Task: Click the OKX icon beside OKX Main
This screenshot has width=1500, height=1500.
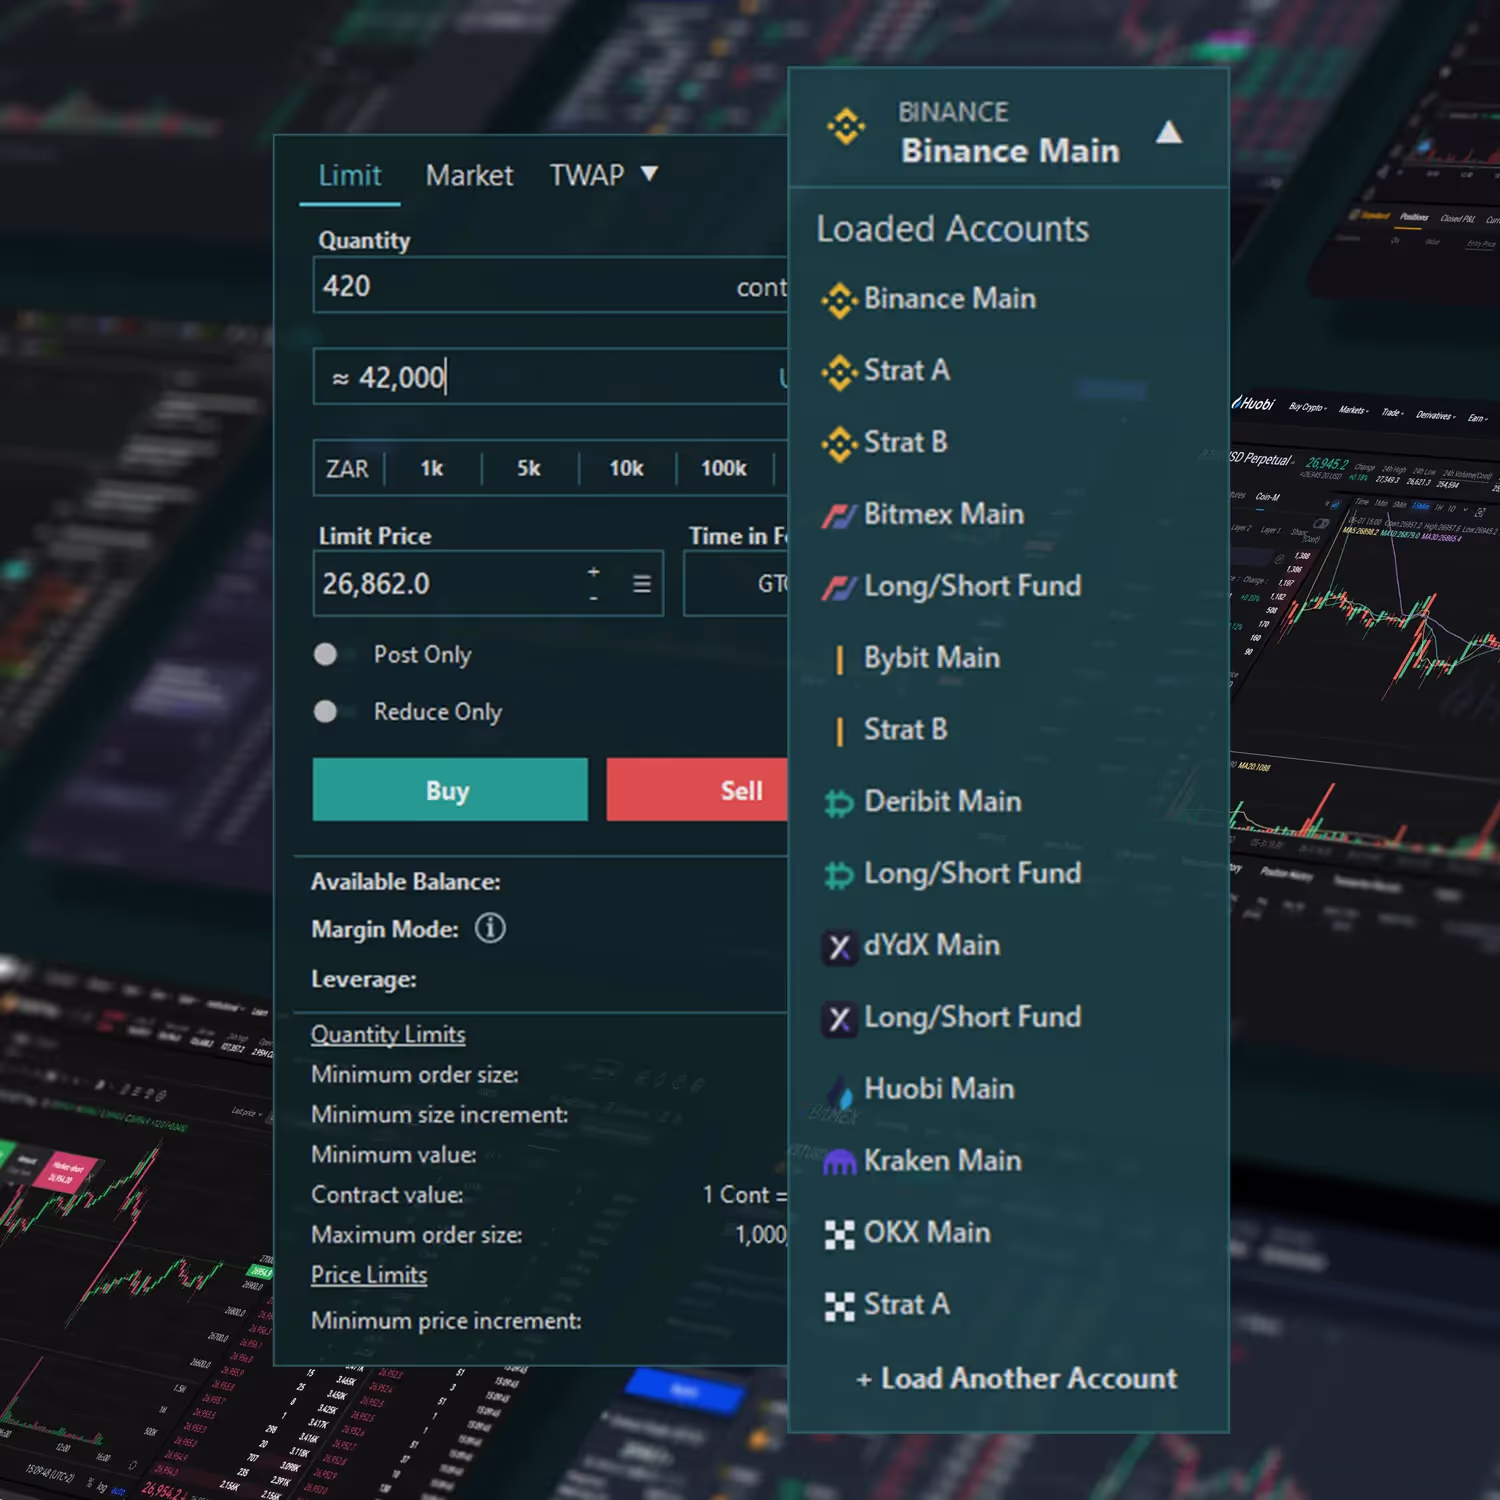Action: pos(839,1235)
